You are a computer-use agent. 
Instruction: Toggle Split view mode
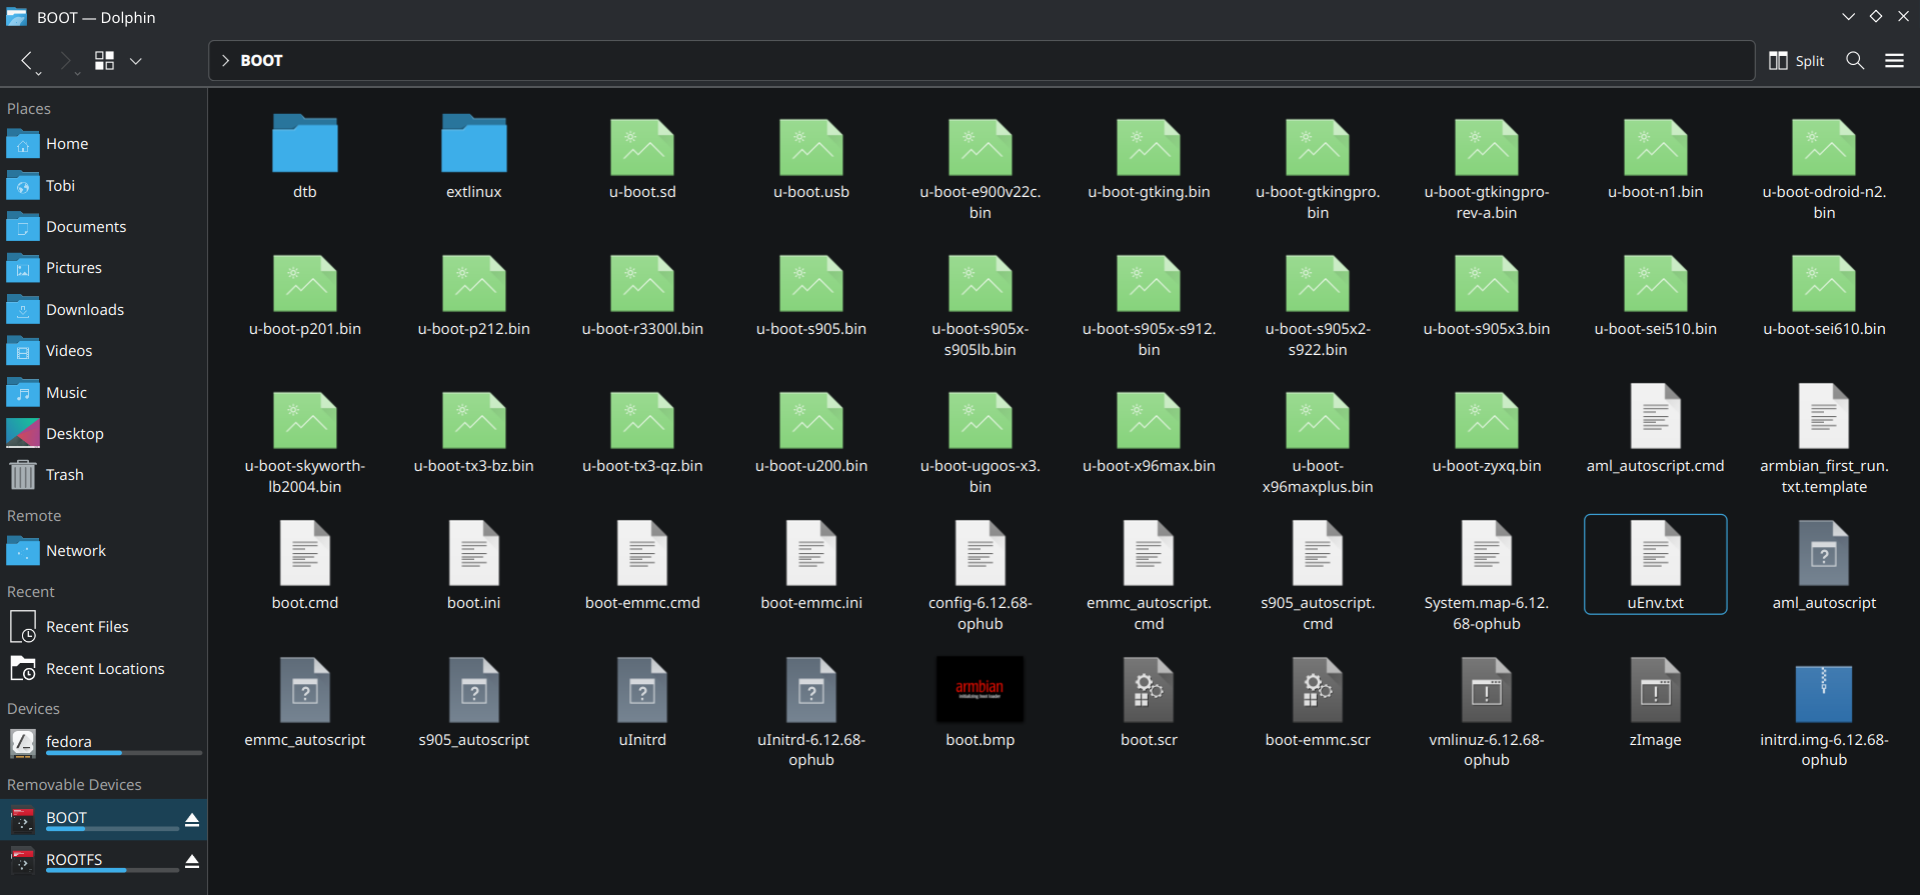[1796, 60]
